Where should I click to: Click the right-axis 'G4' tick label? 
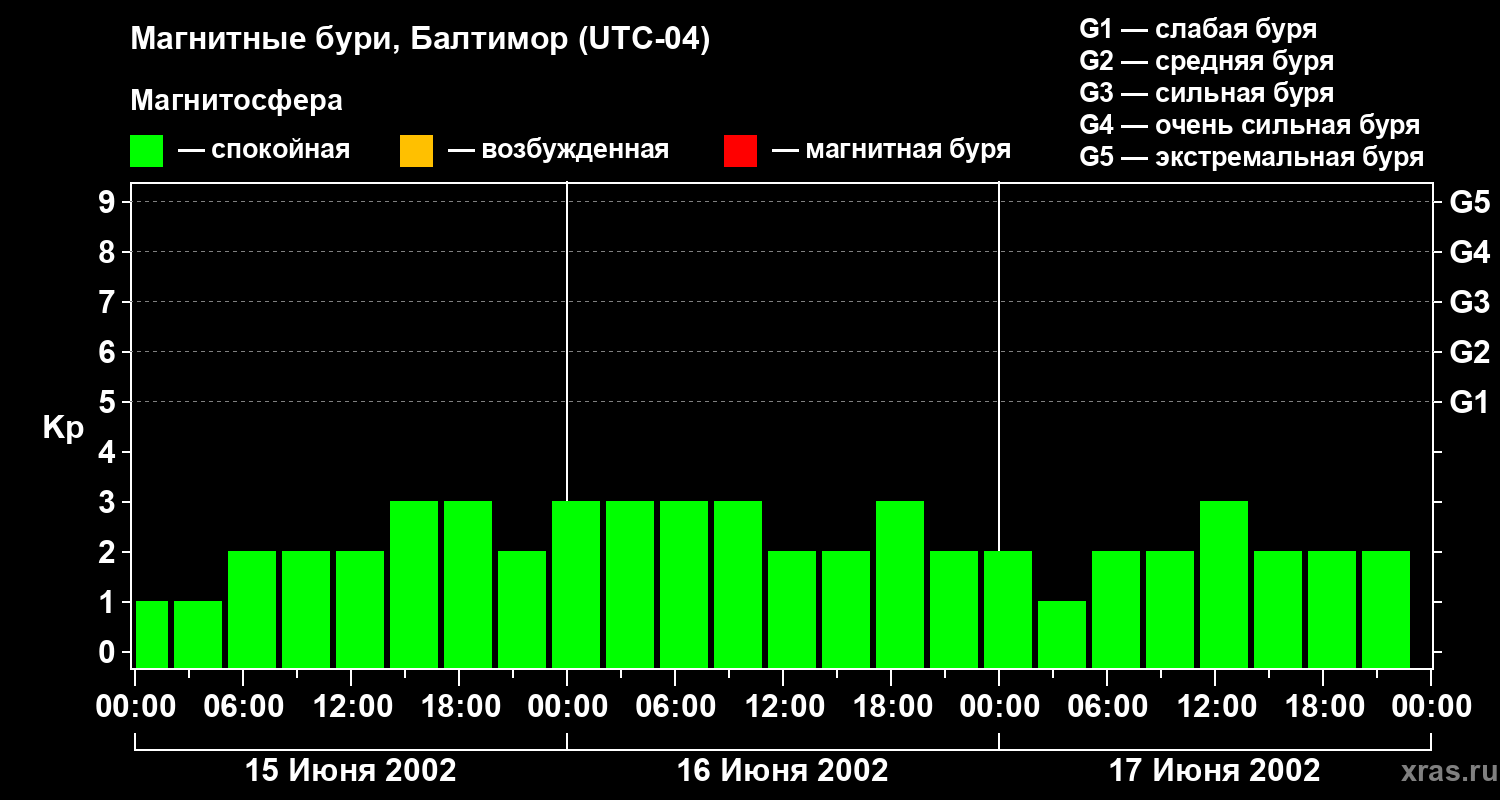pos(1469,252)
